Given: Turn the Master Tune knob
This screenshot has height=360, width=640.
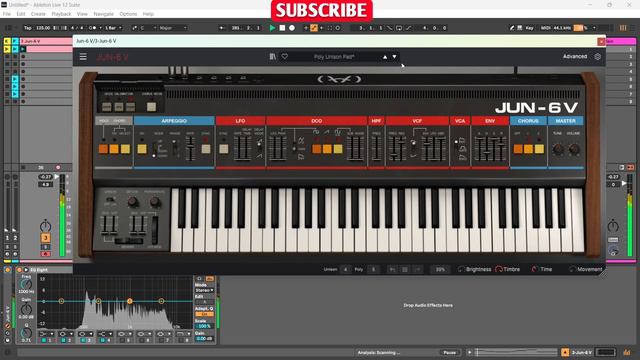Looking at the screenshot, I should (558, 149).
